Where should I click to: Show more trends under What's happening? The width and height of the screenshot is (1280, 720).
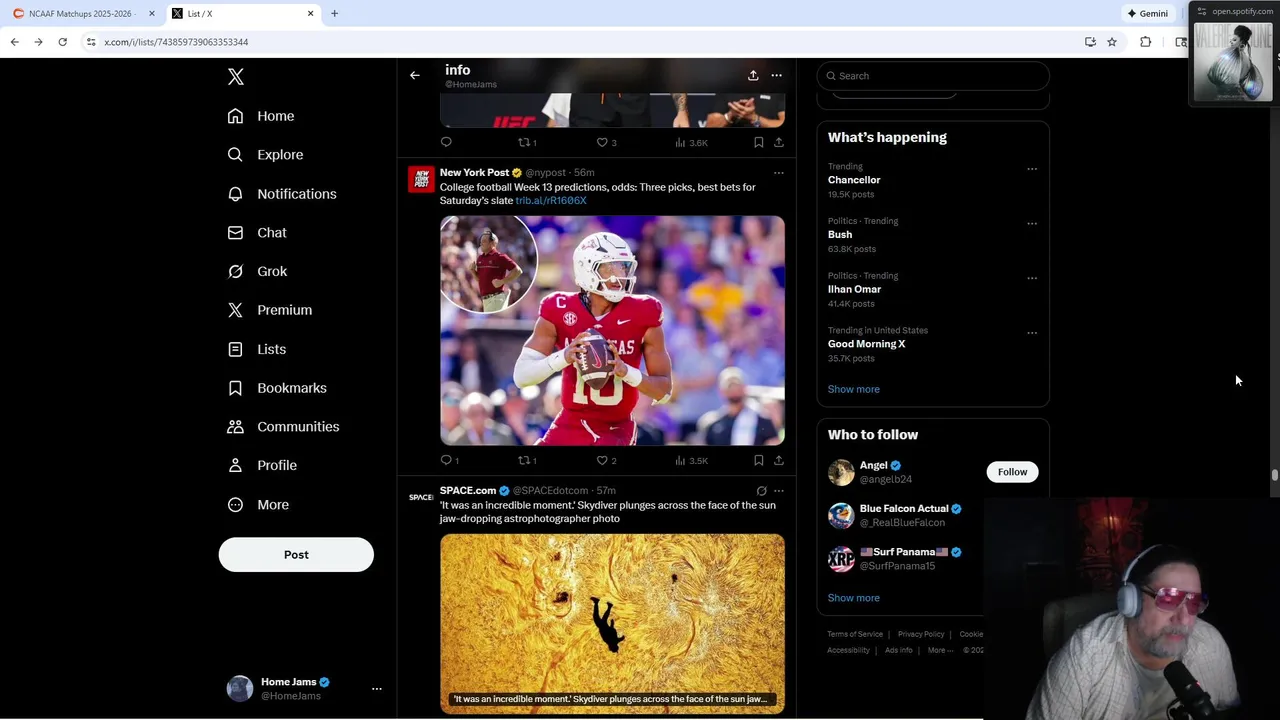pos(853,389)
